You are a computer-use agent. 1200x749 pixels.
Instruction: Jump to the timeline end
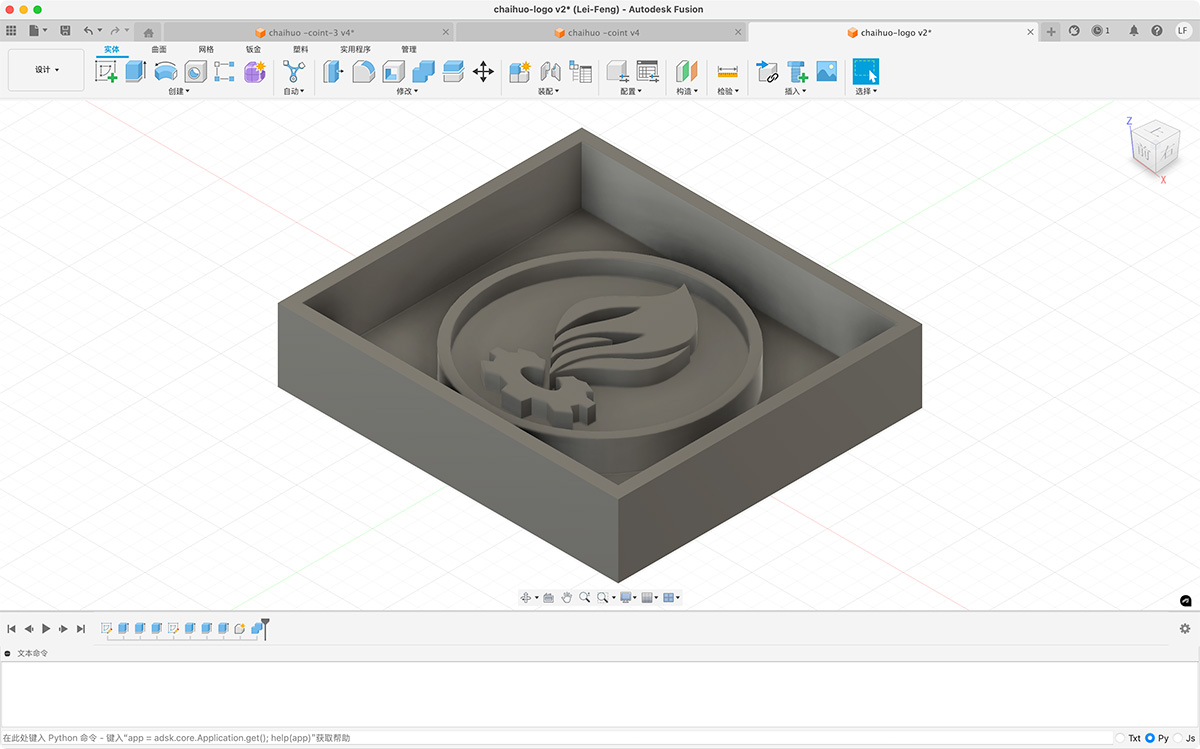pyautogui.click(x=81, y=629)
